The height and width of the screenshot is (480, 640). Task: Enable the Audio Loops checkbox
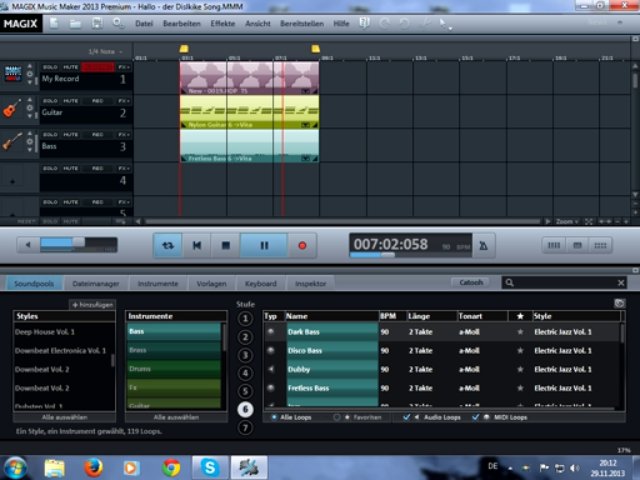(406, 417)
